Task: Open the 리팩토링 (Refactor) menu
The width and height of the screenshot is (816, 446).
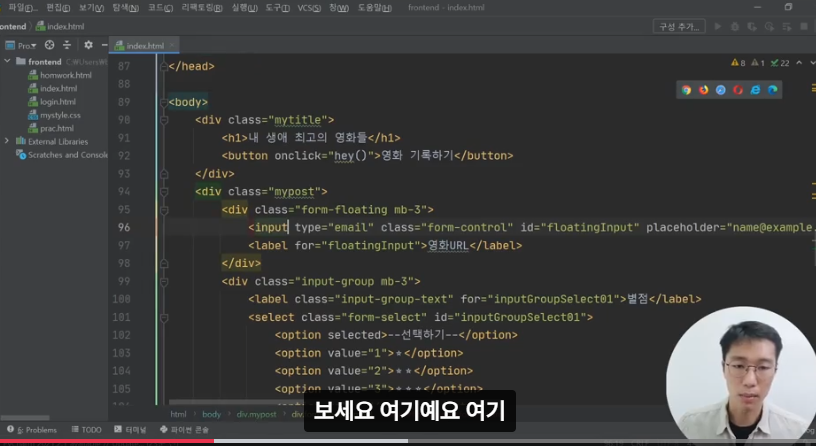Action: 202,8
